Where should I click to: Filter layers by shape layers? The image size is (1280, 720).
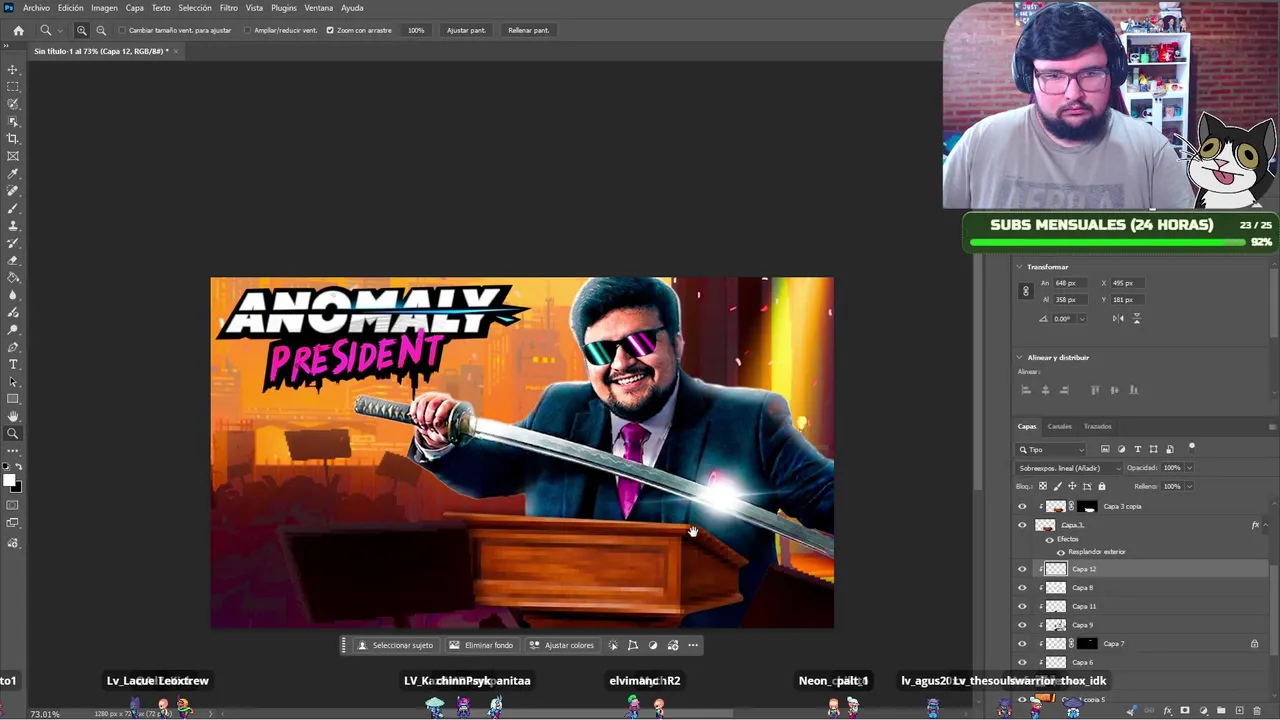pos(1153,450)
